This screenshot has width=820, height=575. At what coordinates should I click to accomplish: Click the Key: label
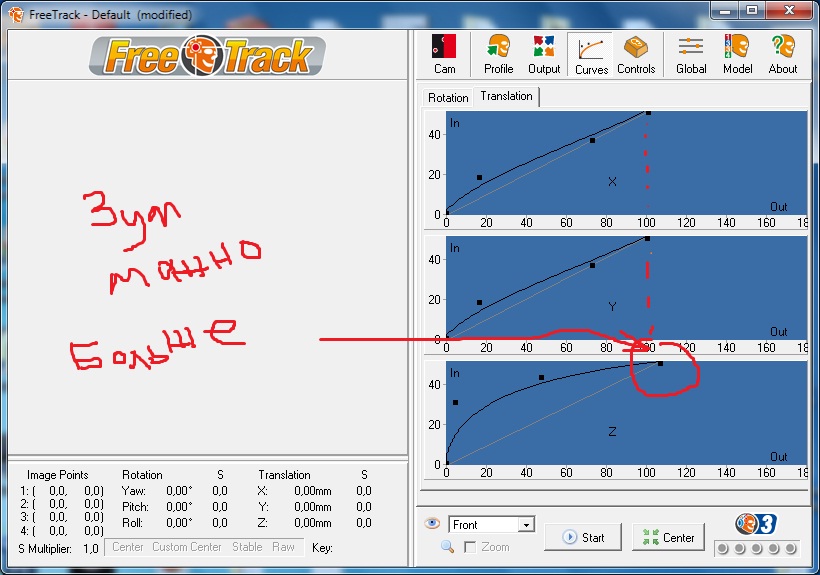(322, 548)
